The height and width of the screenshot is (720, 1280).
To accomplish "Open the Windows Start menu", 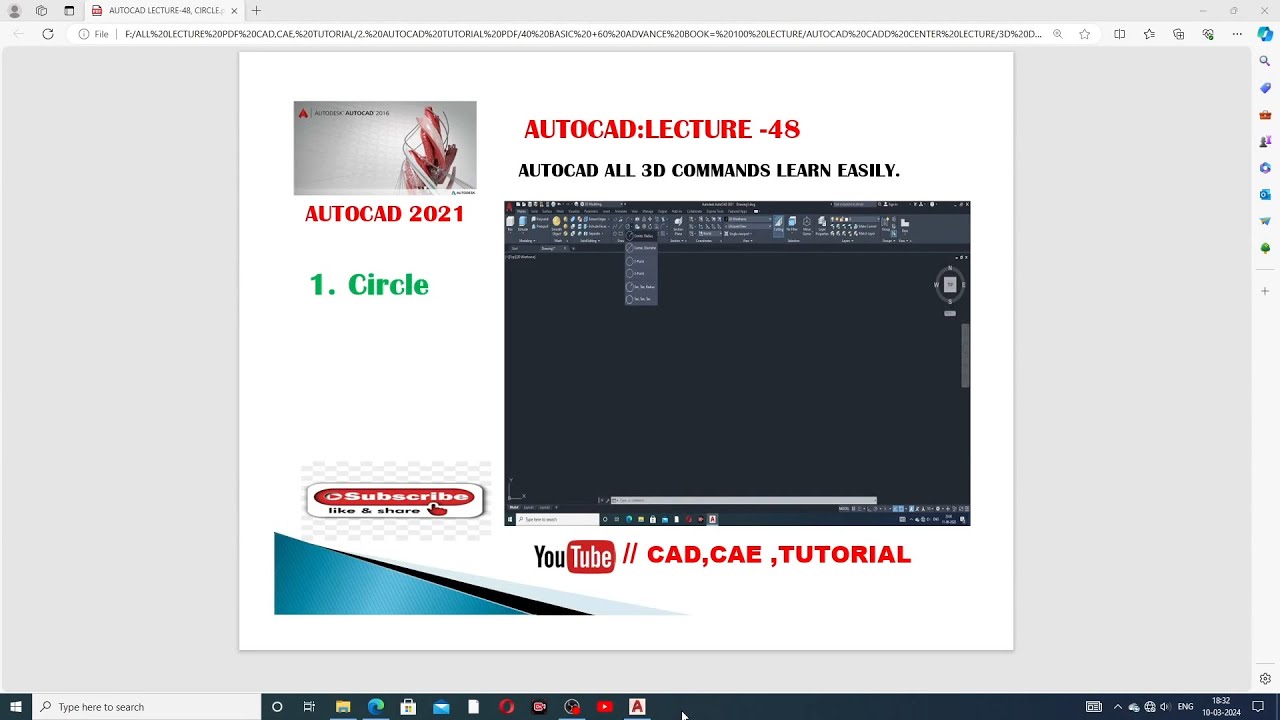I will pos(16,707).
